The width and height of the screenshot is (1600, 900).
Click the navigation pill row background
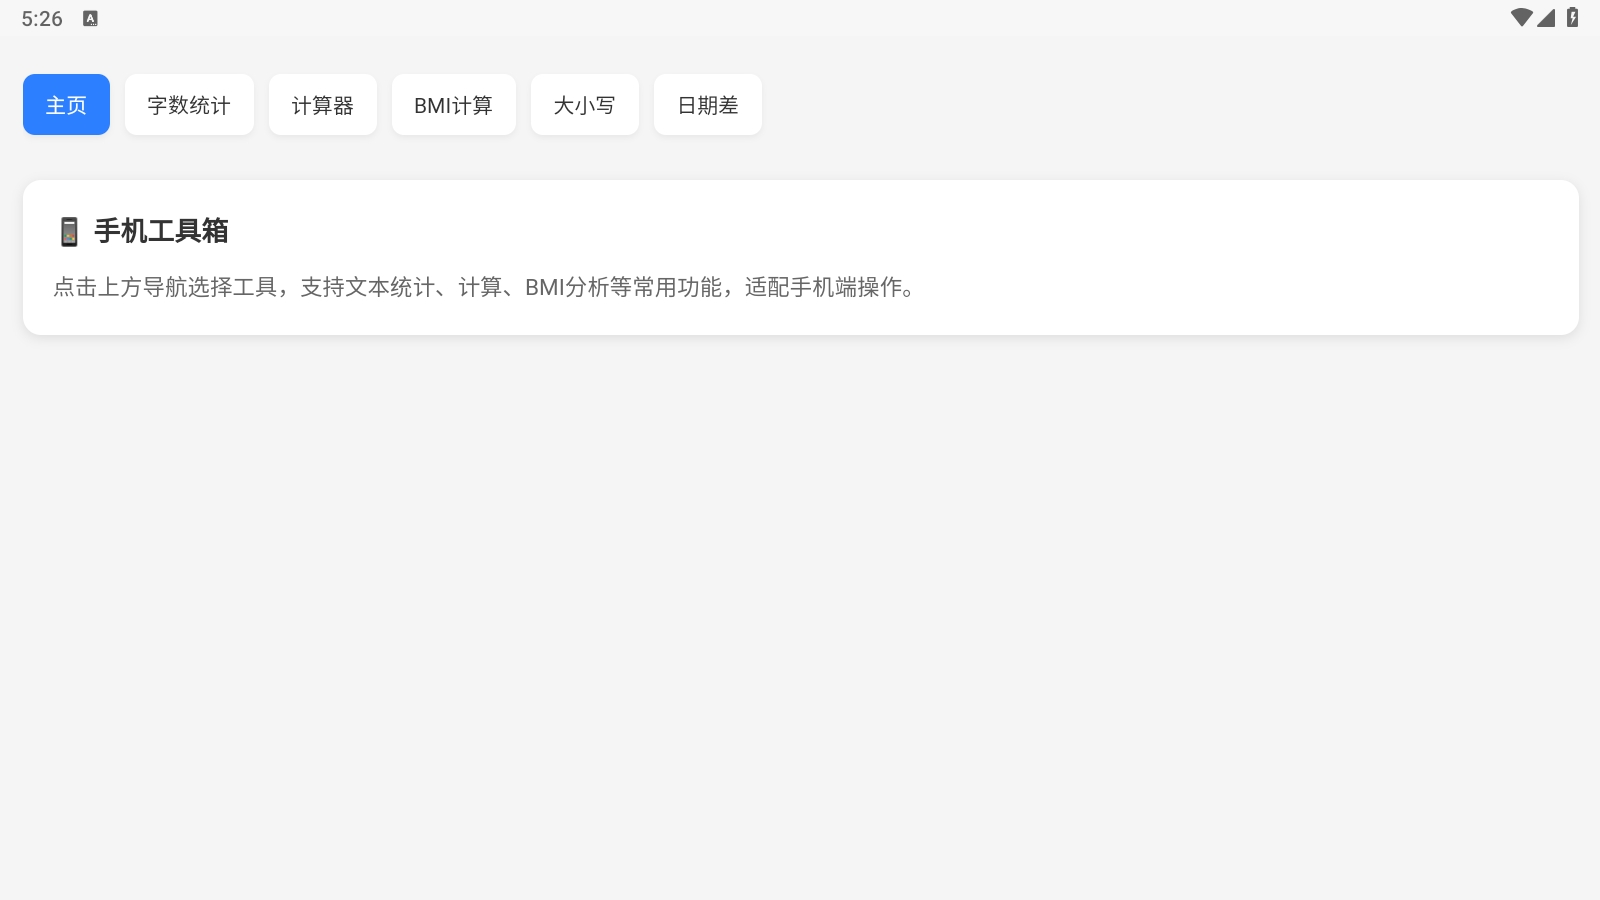click(x=1100, y=104)
